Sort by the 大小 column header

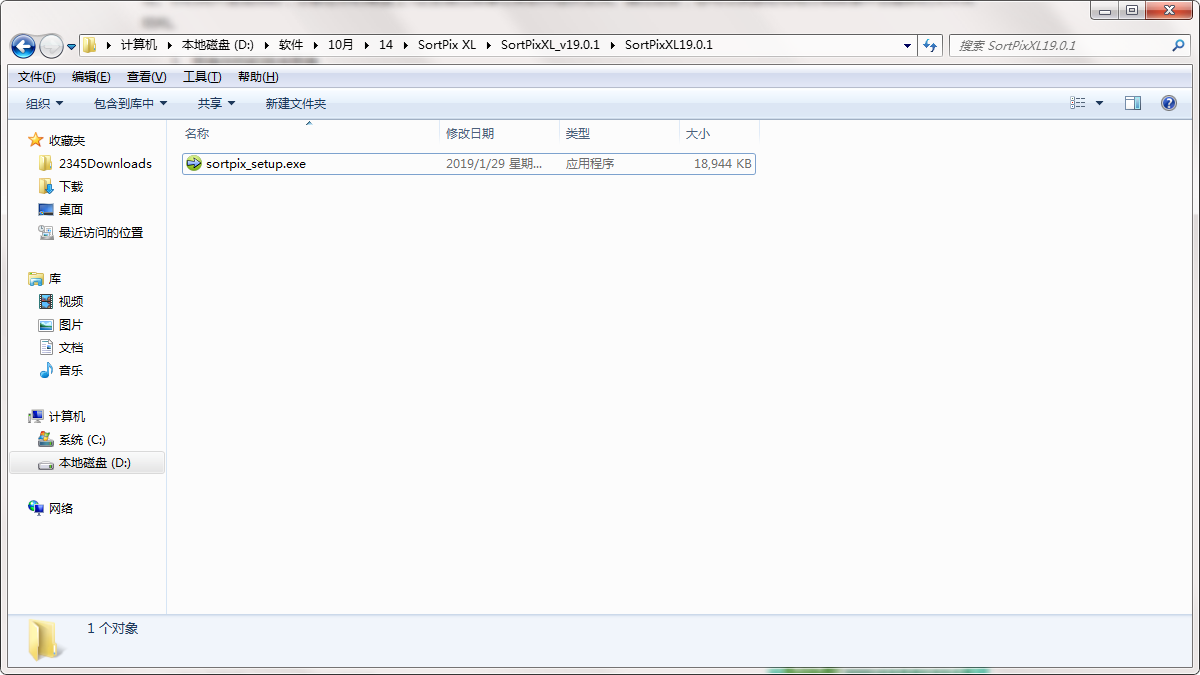pos(697,133)
